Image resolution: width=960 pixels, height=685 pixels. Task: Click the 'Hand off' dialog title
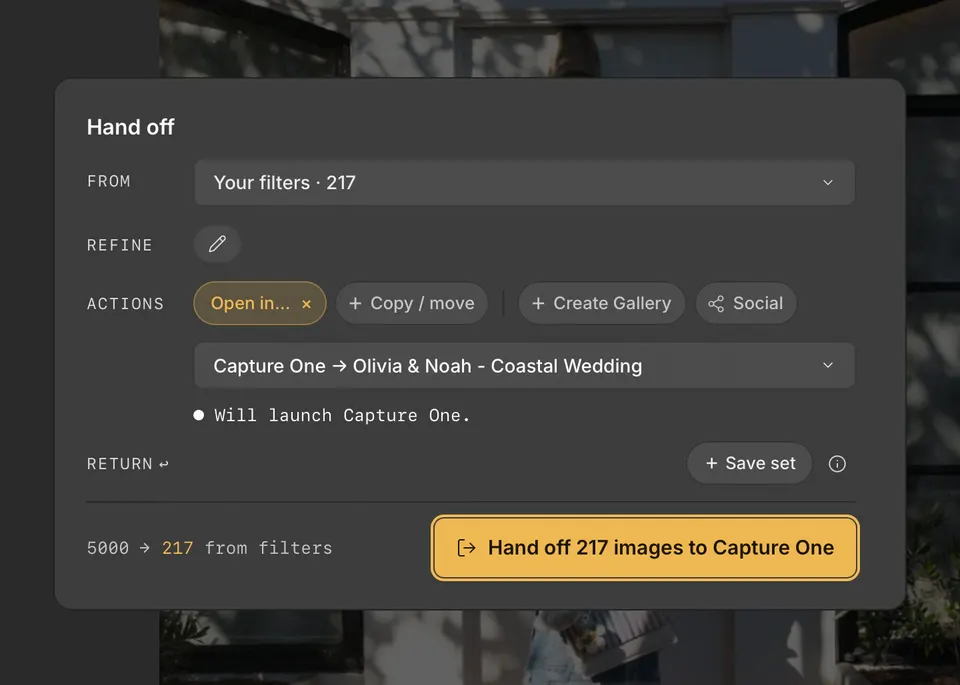click(x=130, y=127)
